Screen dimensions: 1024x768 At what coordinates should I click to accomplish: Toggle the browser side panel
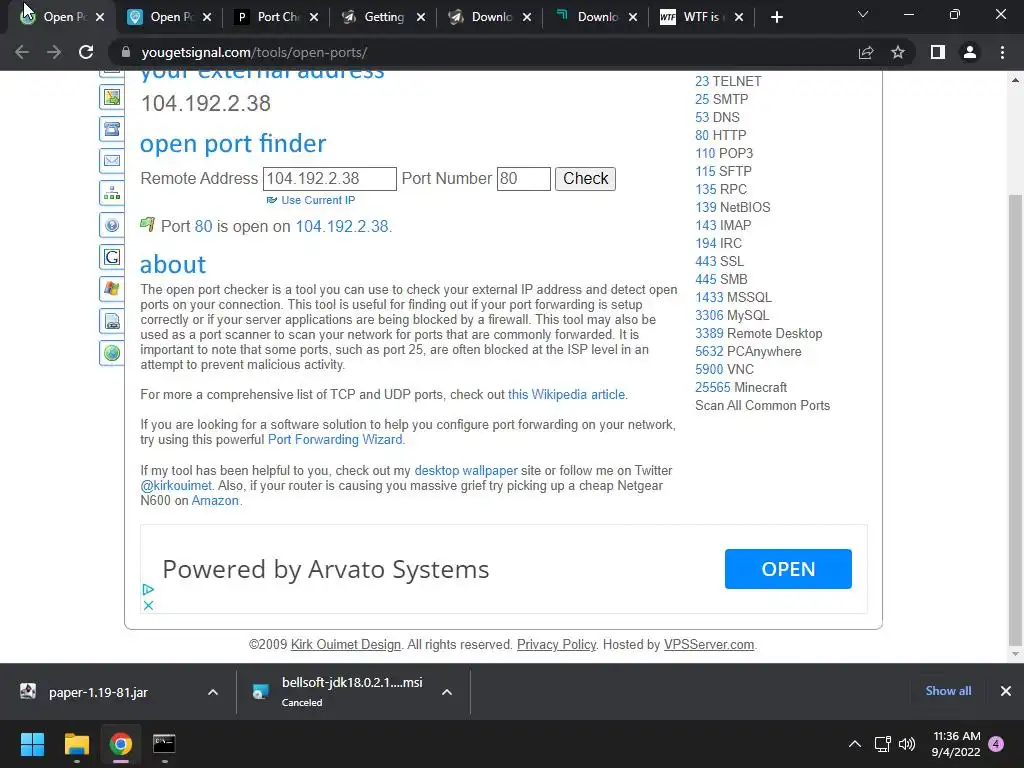tap(938, 52)
